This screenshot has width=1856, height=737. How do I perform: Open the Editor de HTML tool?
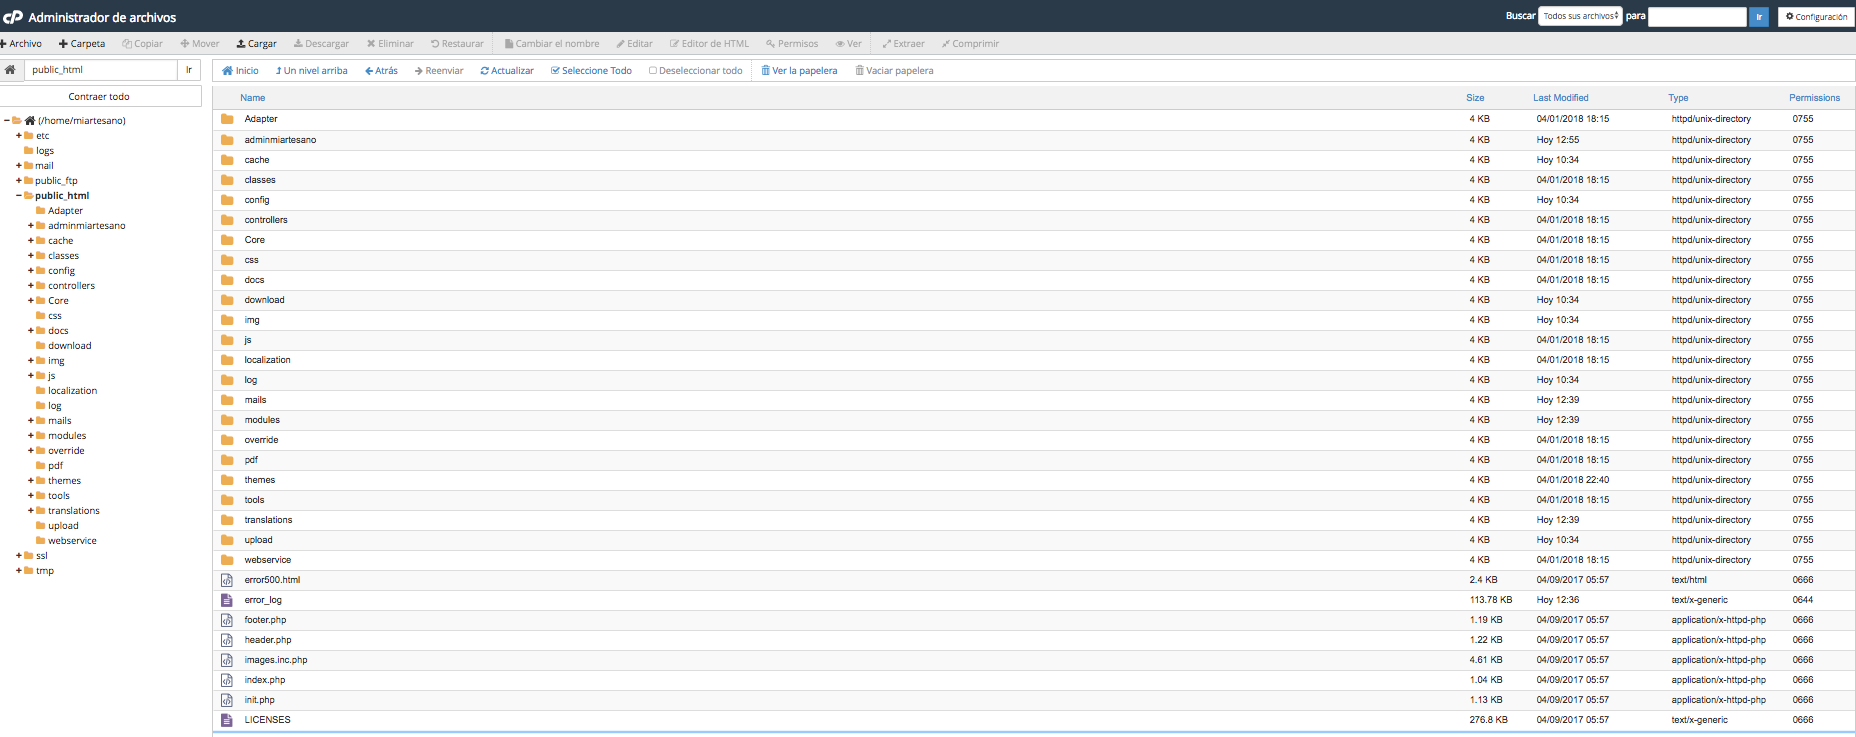(709, 44)
